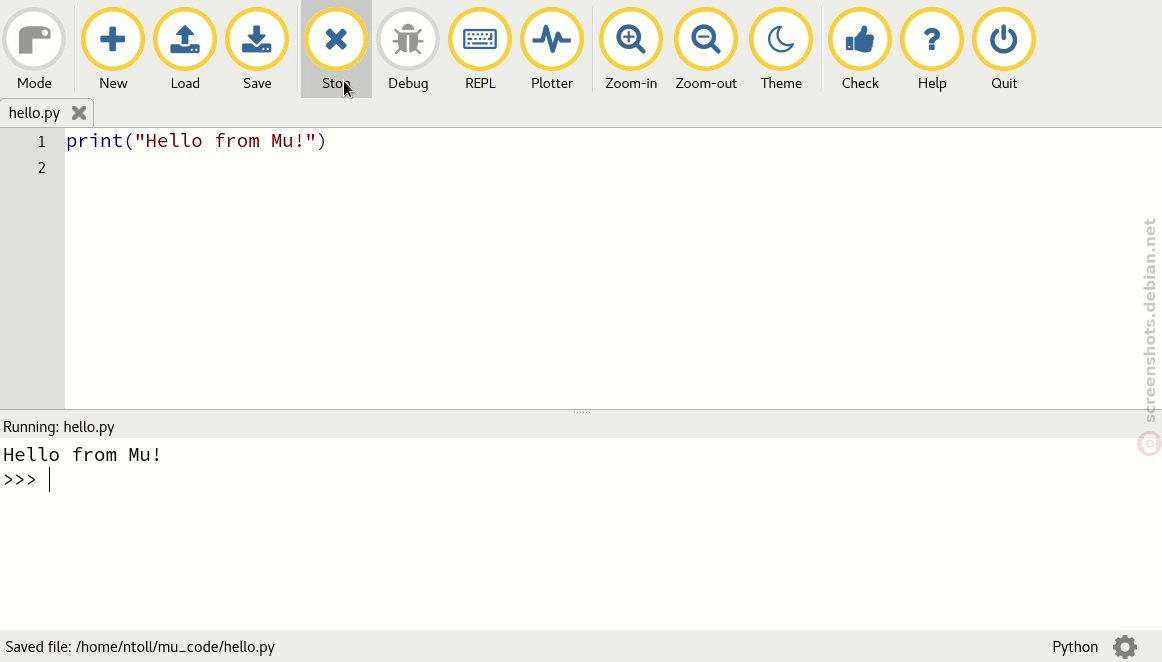Click the Python mode label in status bar

(x=1075, y=646)
